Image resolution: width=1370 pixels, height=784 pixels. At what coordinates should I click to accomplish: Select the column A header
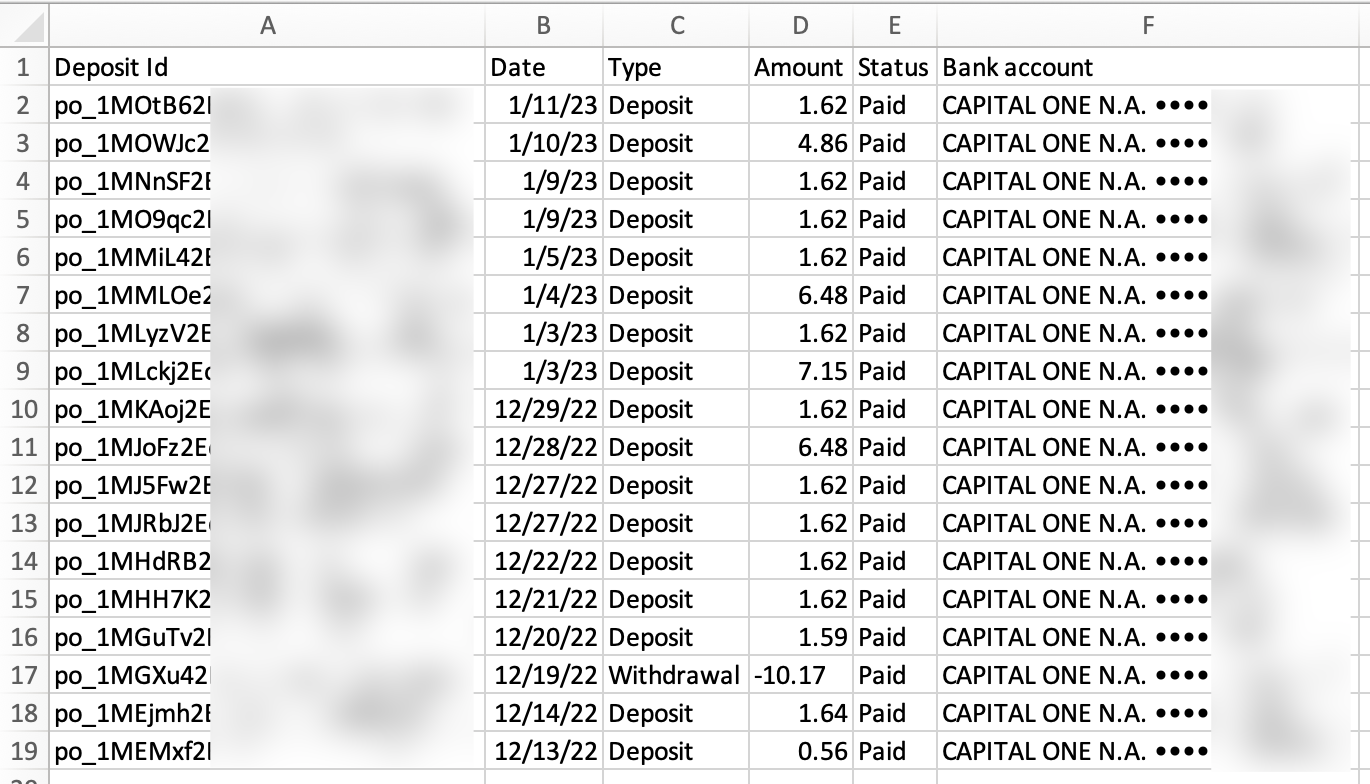(x=267, y=27)
